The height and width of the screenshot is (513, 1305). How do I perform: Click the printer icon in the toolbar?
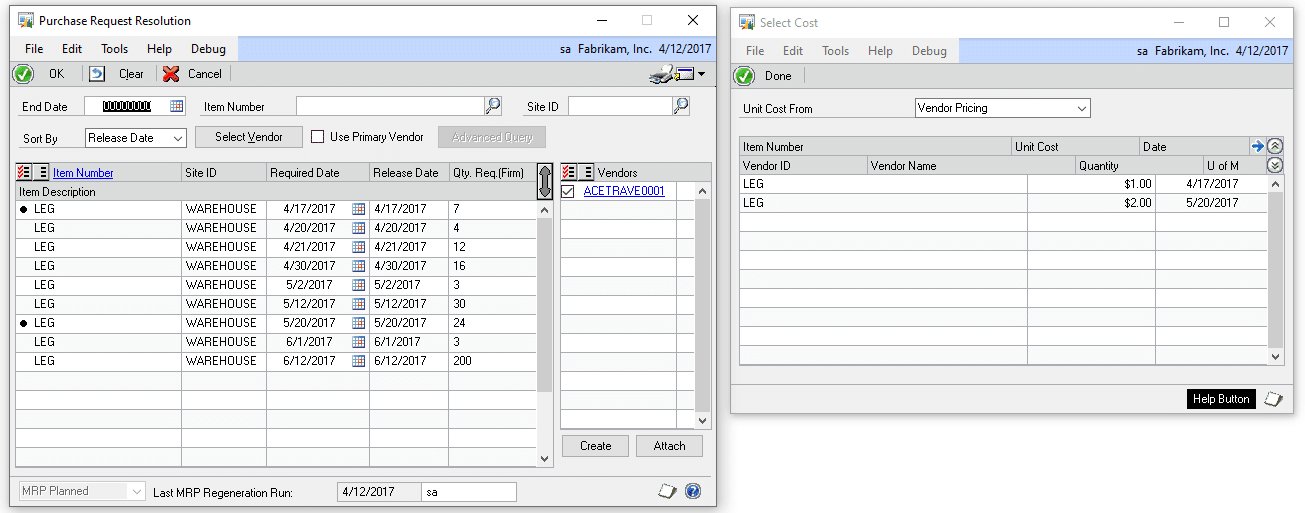click(662, 74)
